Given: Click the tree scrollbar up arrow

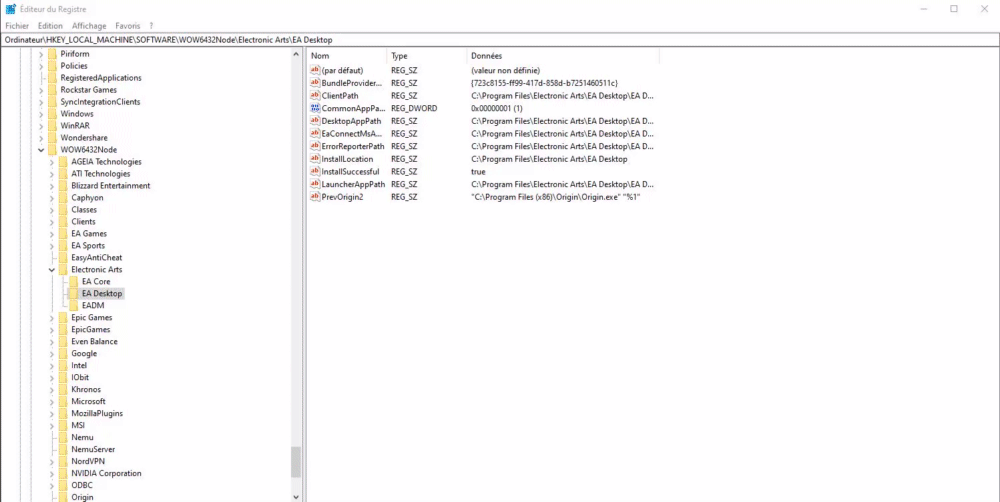Looking at the screenshot, I should click(x=296, y=55).
